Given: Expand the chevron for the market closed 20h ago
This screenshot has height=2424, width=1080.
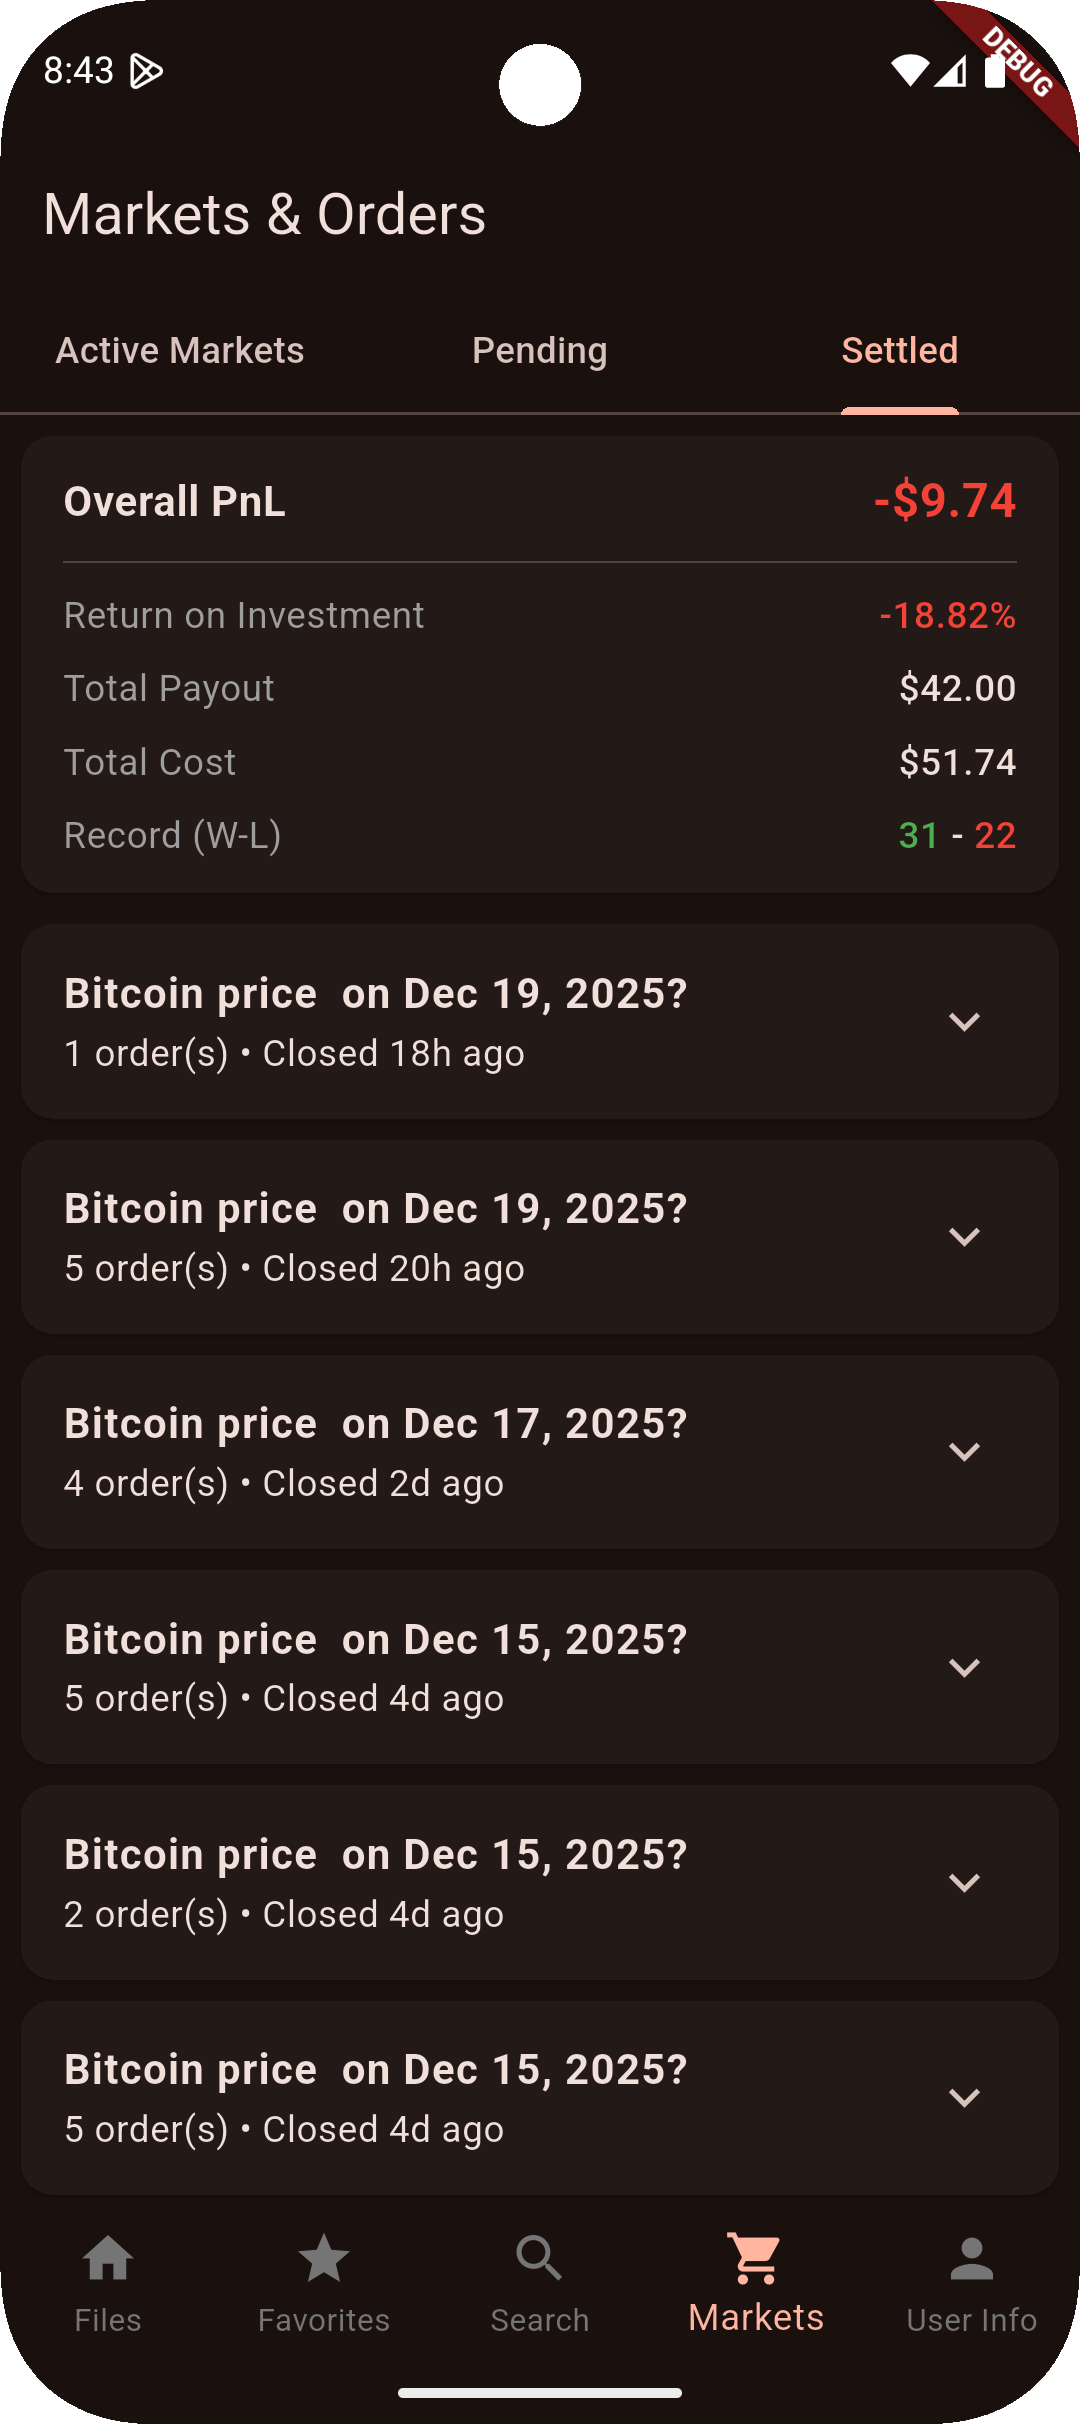Looking at the screenshot, I should tap(964, 1237).
